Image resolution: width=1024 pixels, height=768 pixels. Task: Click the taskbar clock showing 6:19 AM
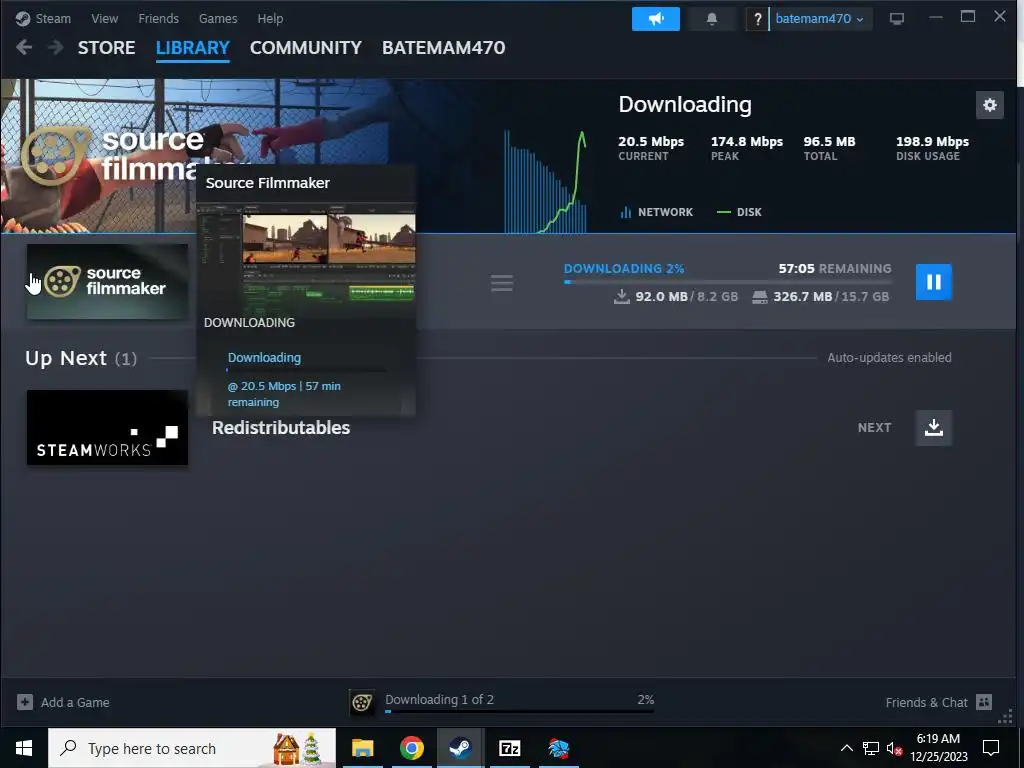coord(938,748)
